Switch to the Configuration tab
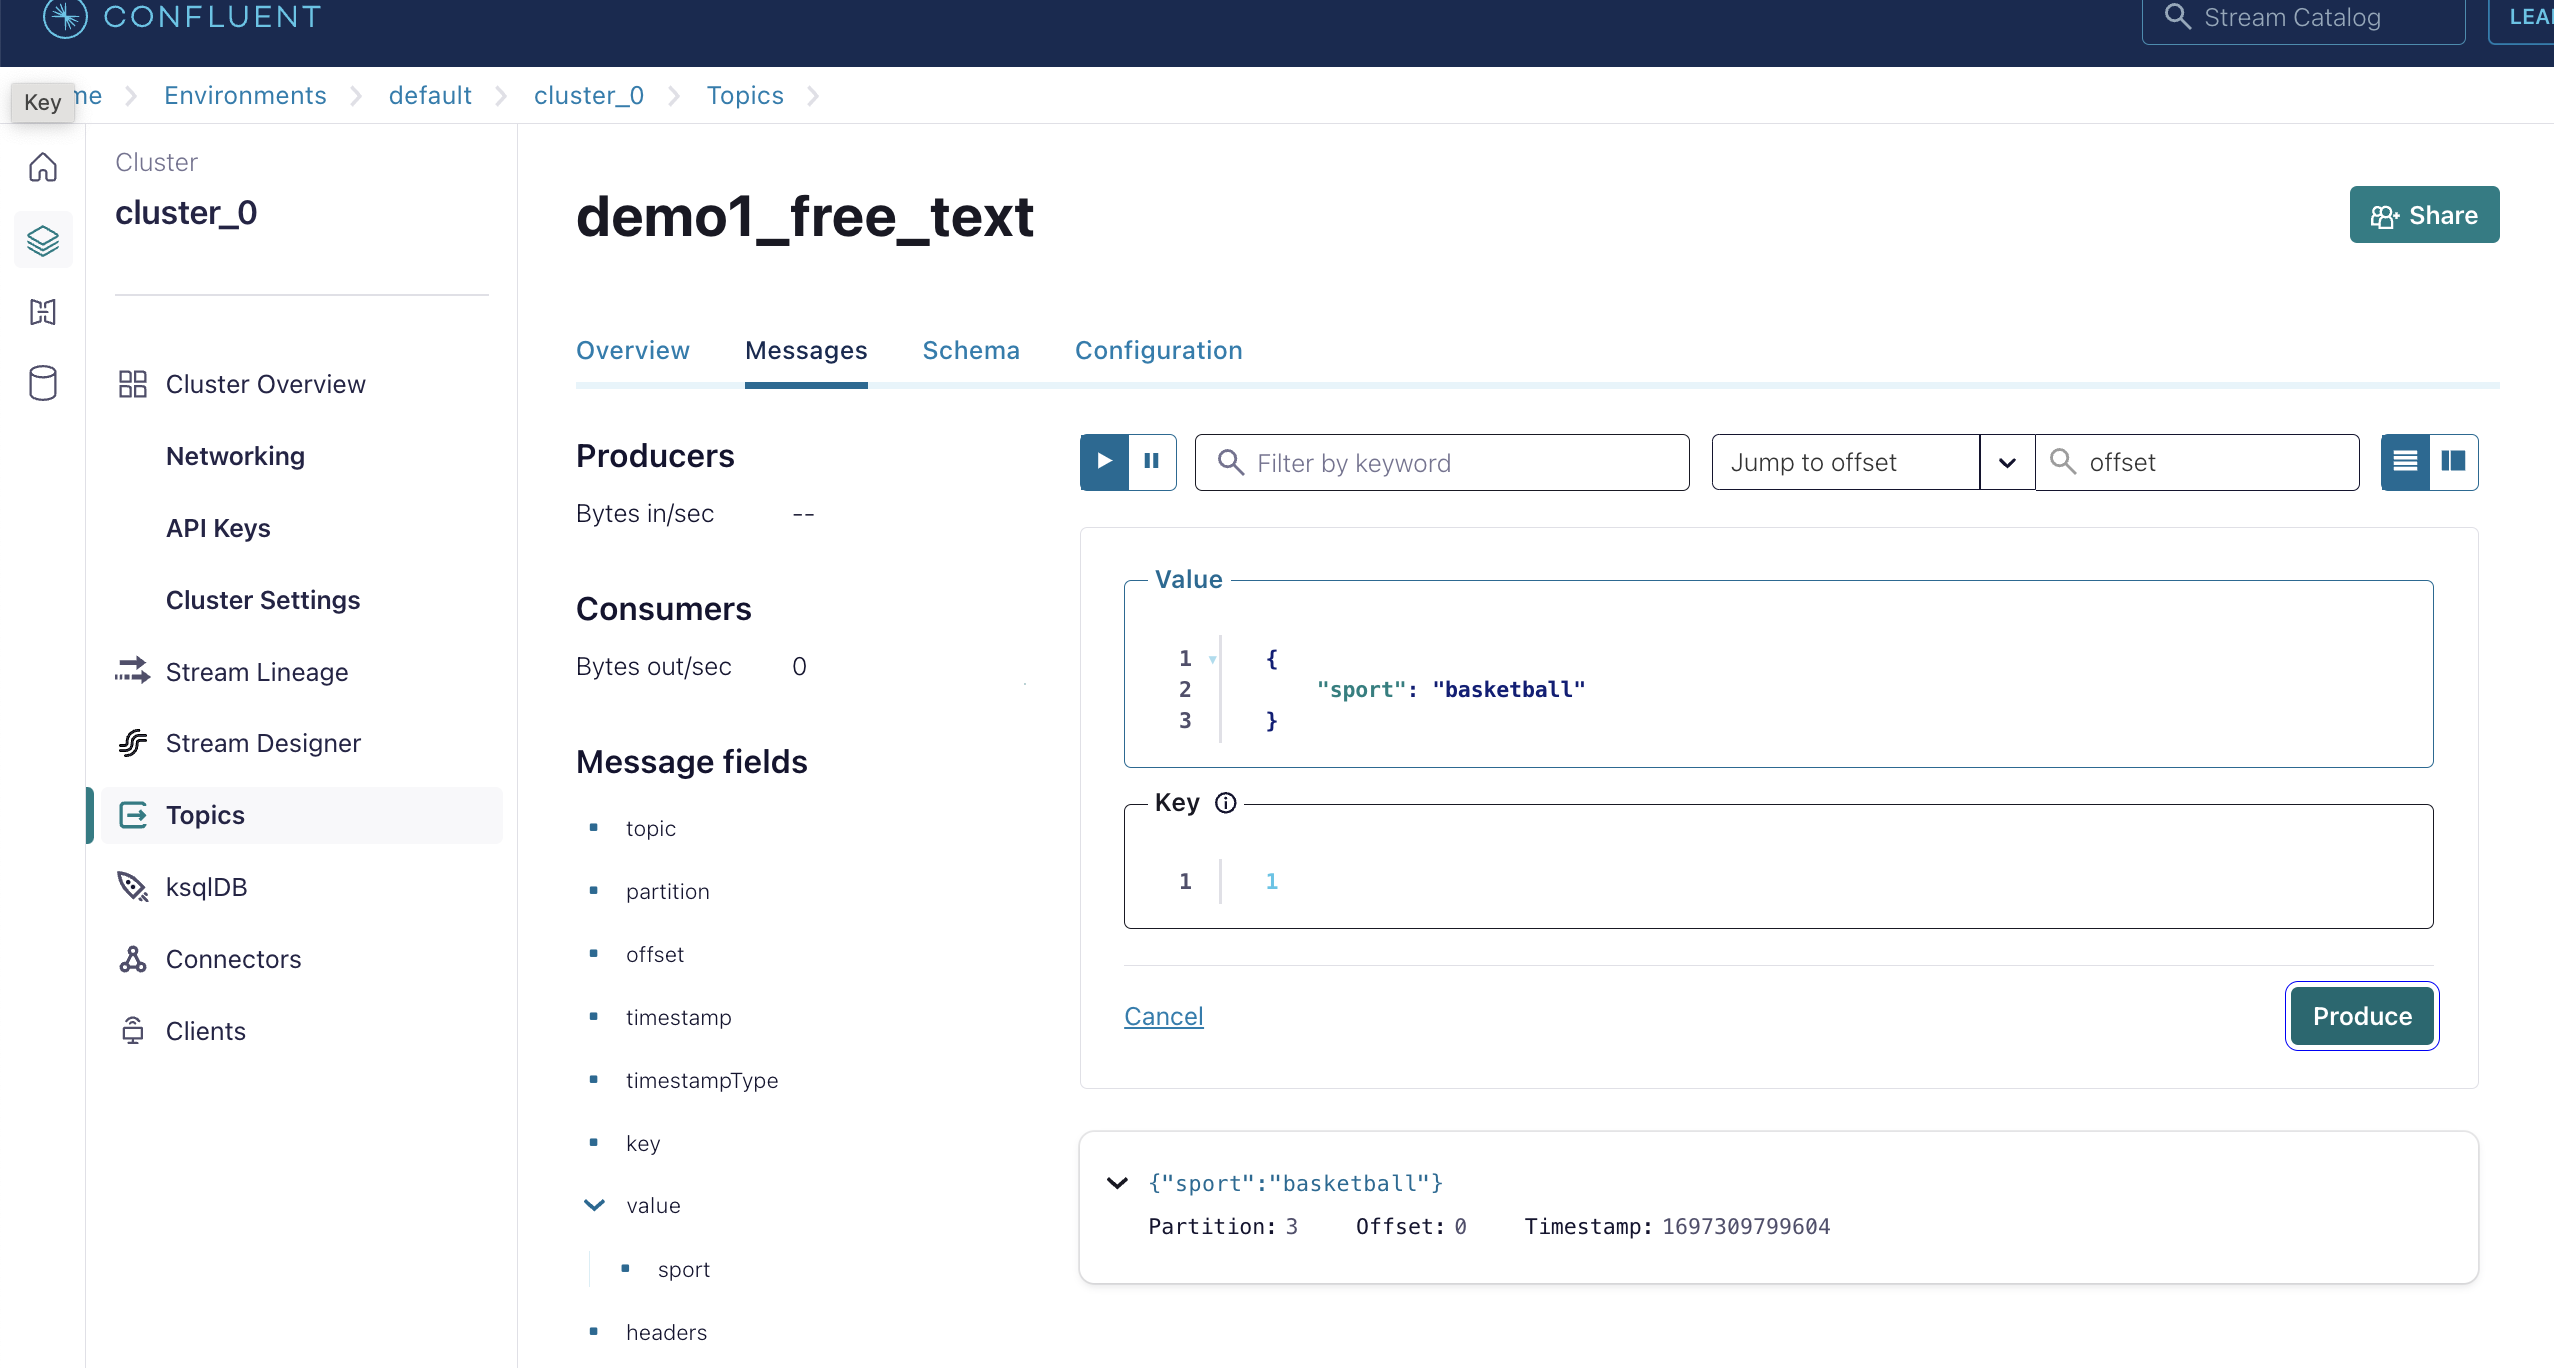 coord(1158,351)
